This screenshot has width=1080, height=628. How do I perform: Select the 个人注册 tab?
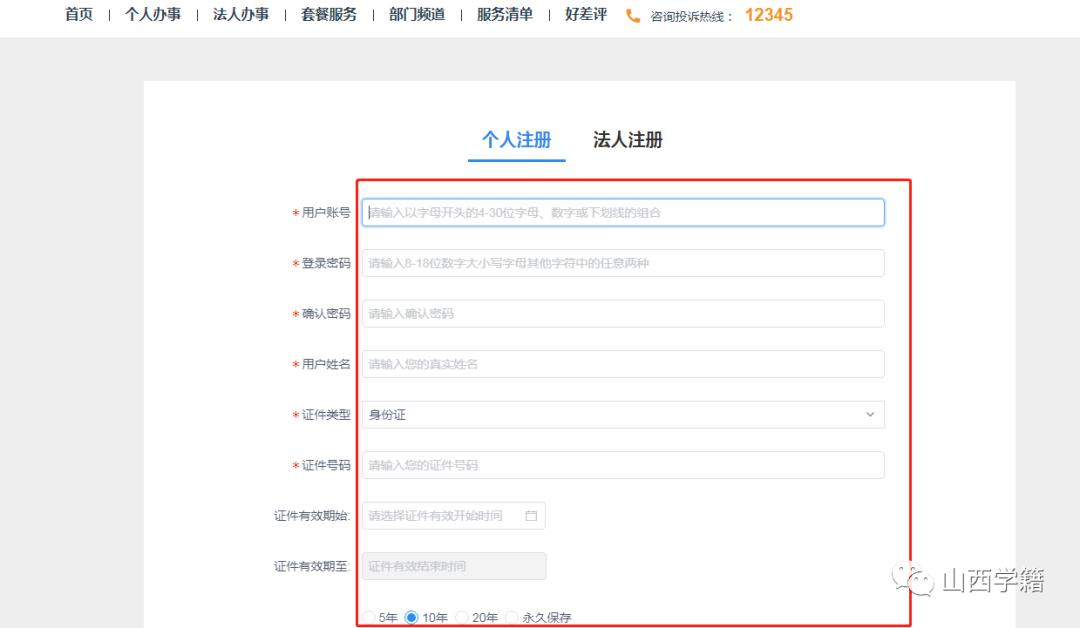516,139
